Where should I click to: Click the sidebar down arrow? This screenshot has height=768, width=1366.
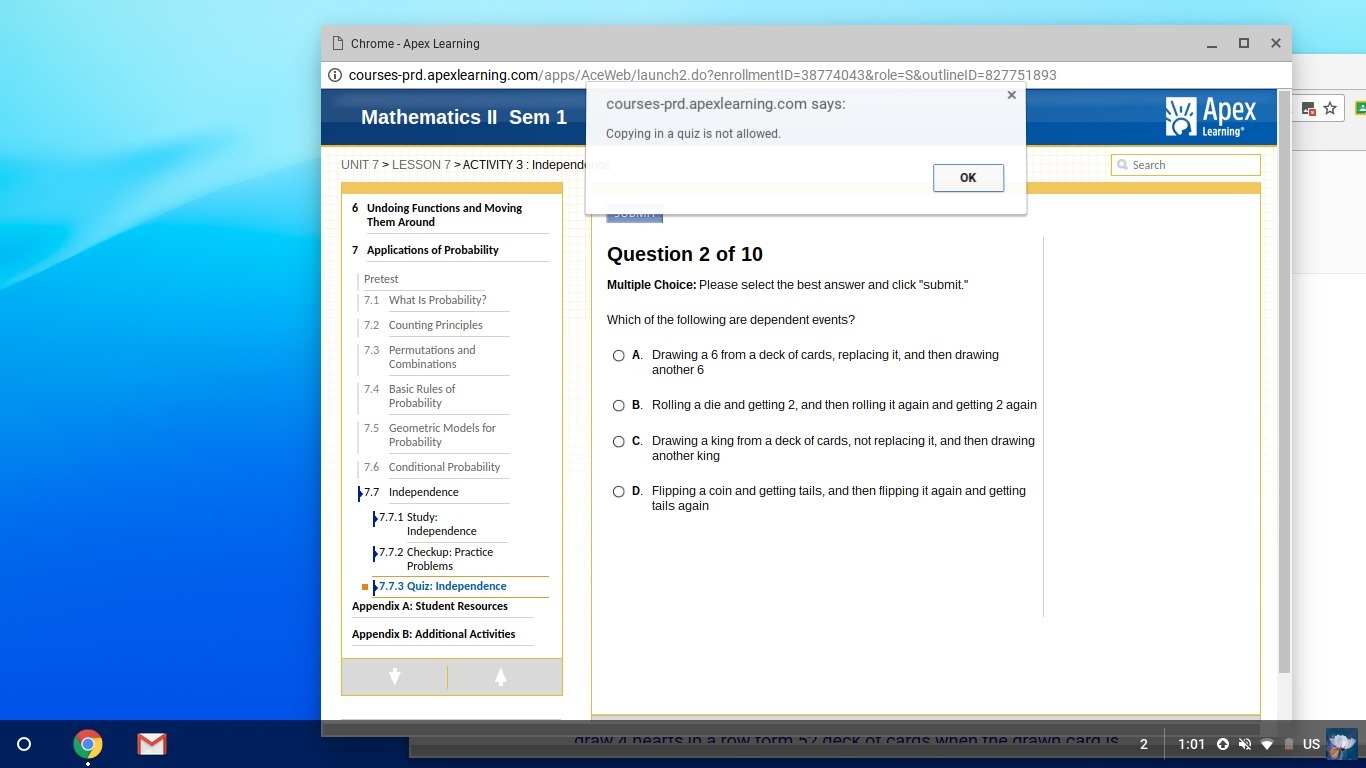394,677
